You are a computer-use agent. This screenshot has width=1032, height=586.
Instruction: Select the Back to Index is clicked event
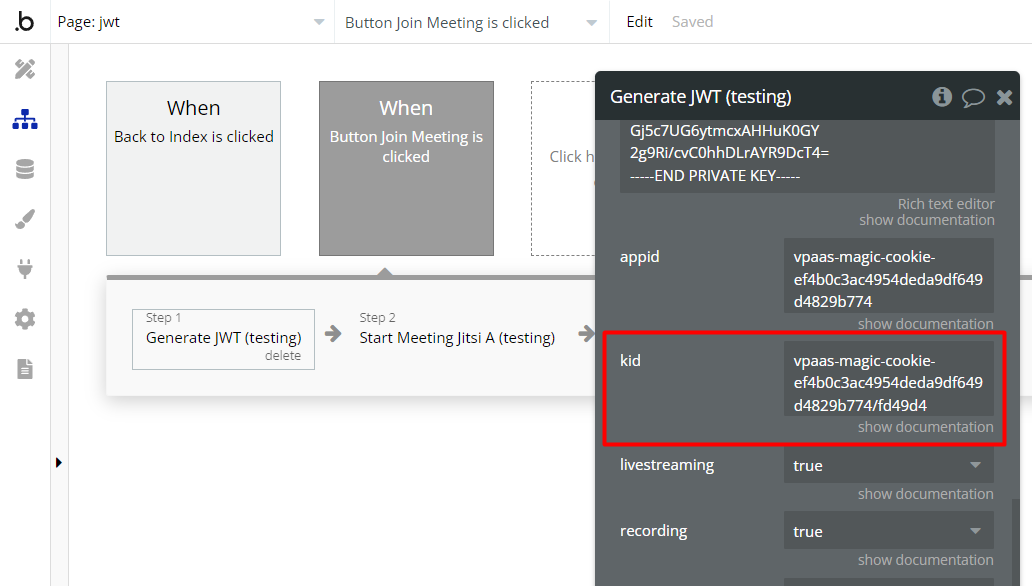click(x=193, y=168)
